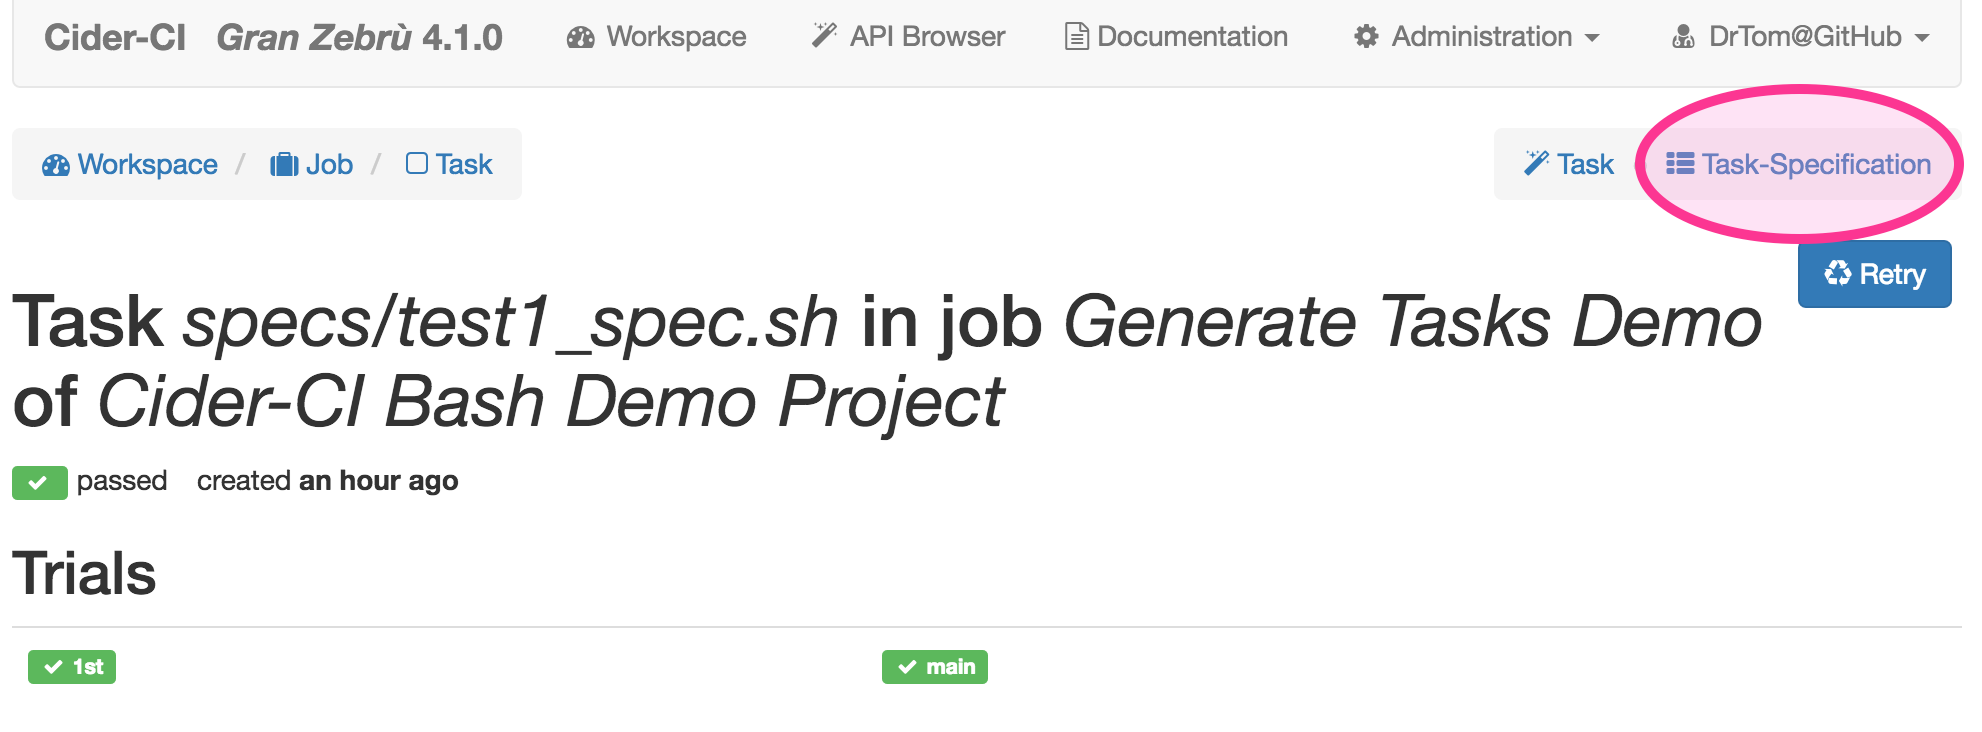
Task: Click the Documentation file icon
Action: [x=1077, y=37]
